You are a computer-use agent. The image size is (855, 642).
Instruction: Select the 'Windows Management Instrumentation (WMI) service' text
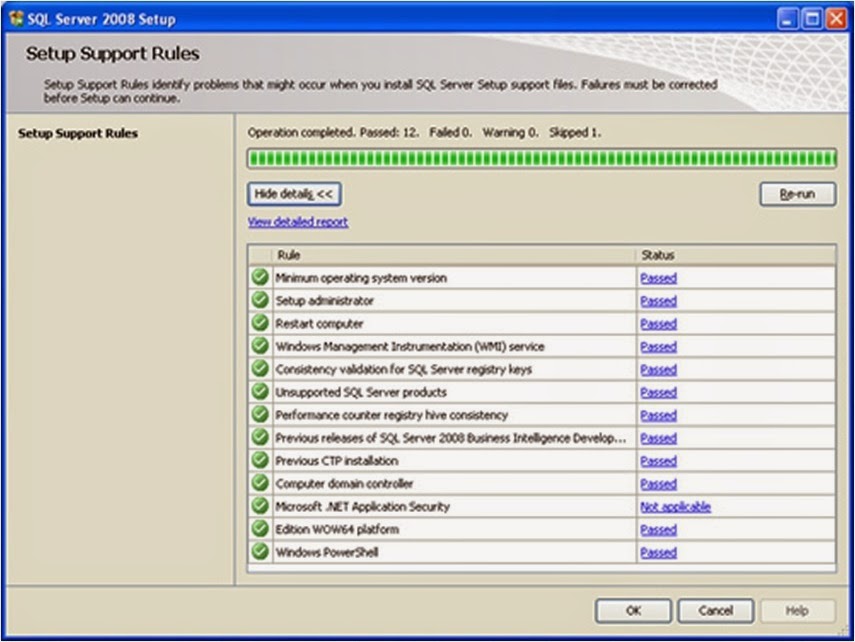tap(410, 346)
